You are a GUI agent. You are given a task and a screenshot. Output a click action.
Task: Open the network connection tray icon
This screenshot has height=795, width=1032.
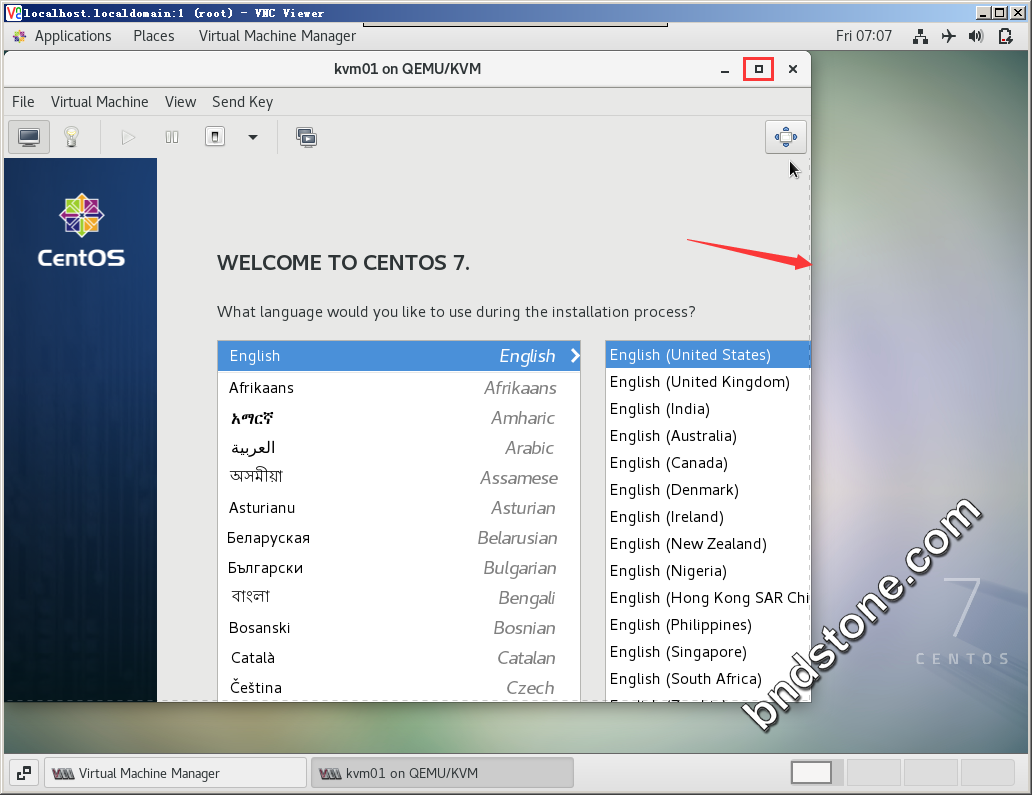(920, 36)
